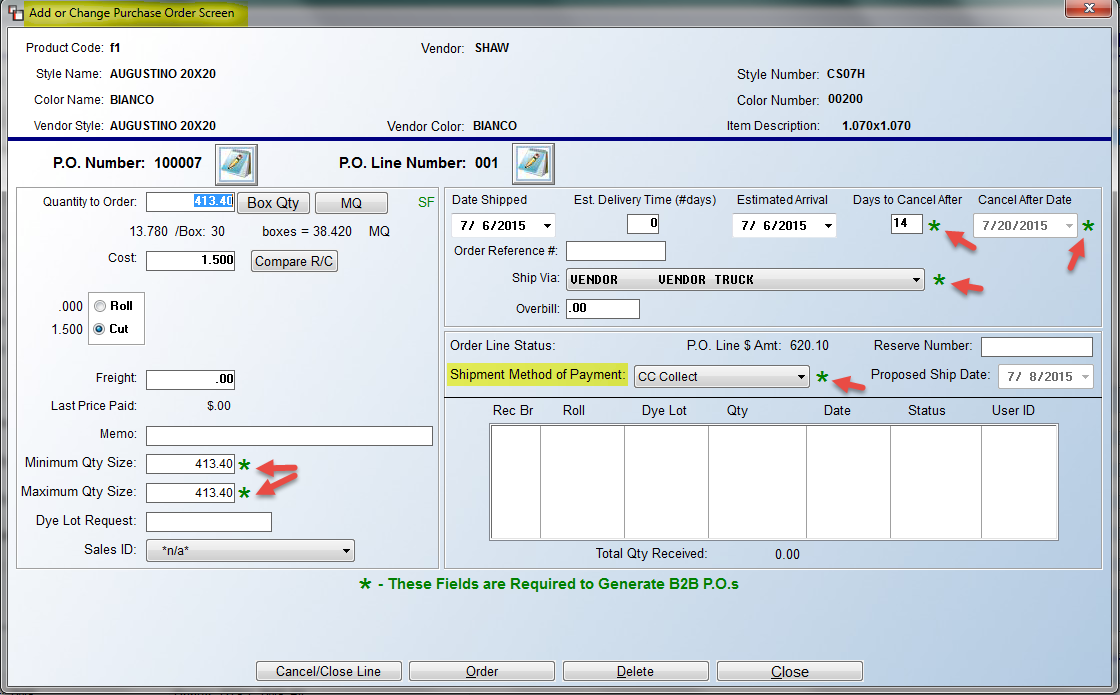Image resolution: width=1120 pixels, height=695 pixels.
Task: Click the Cost input field
Action: (191, 260)
